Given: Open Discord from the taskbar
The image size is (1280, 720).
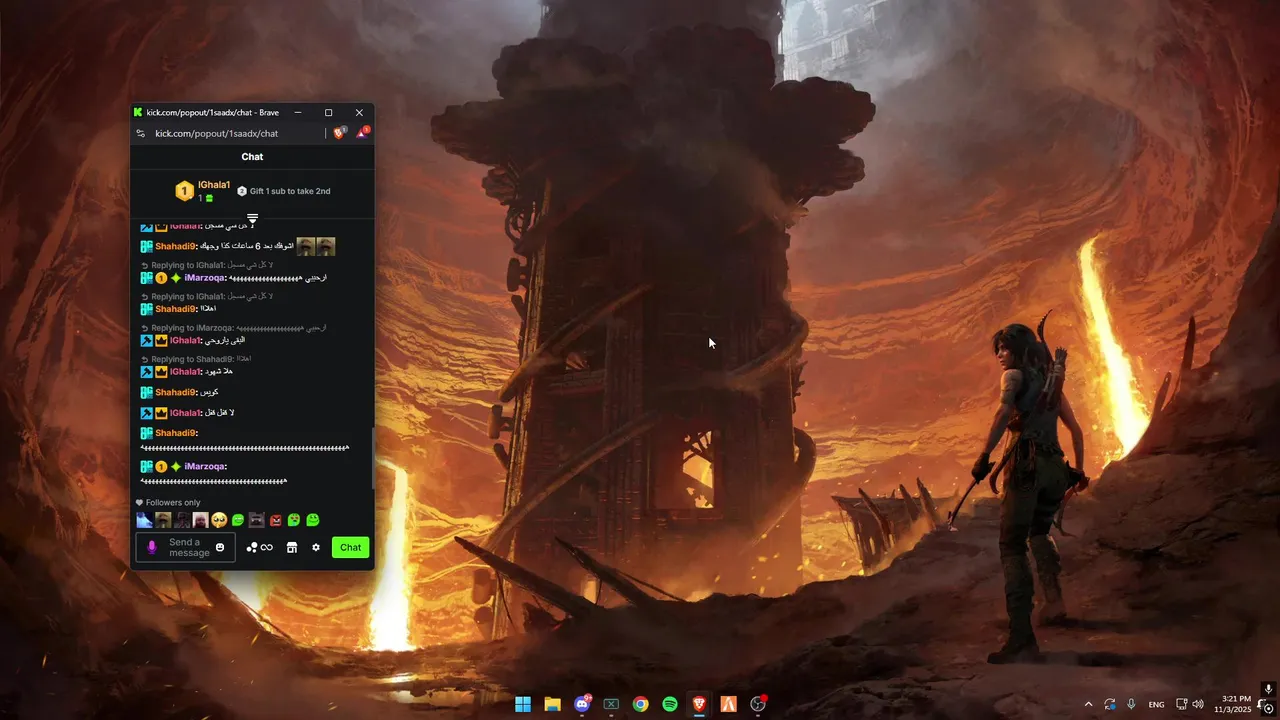Looking at the screenshot, I should pos(582,704).
